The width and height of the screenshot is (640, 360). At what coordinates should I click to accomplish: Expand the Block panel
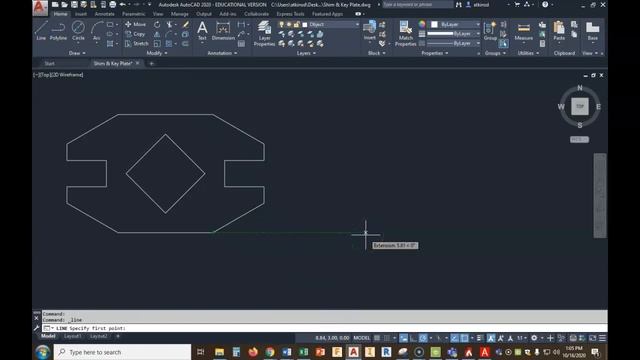point(376,53)
